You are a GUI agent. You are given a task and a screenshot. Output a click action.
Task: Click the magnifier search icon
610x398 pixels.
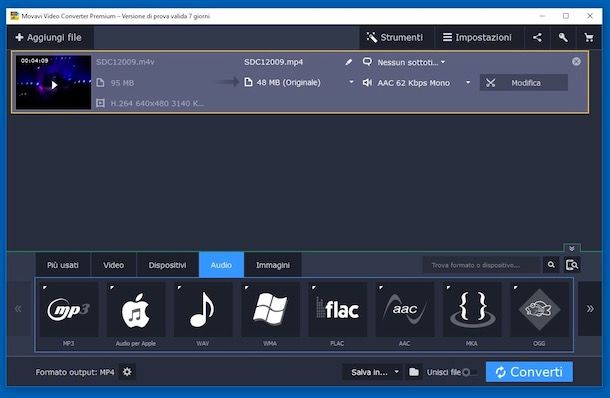click(551, 265)
